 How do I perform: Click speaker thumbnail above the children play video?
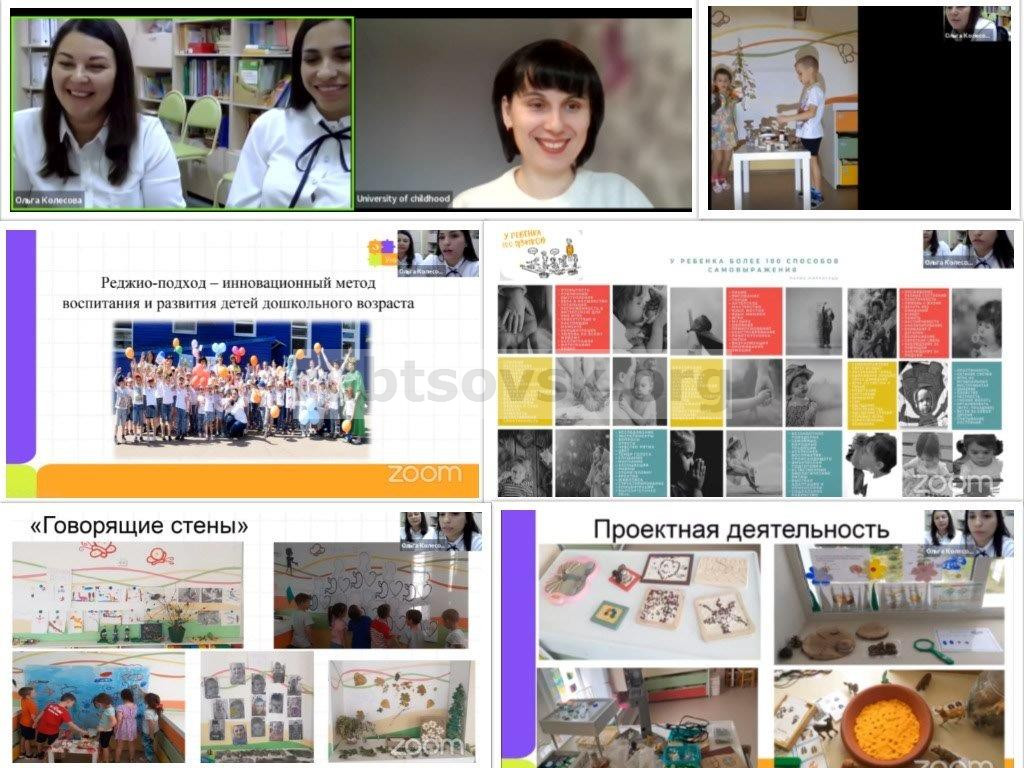970,23
